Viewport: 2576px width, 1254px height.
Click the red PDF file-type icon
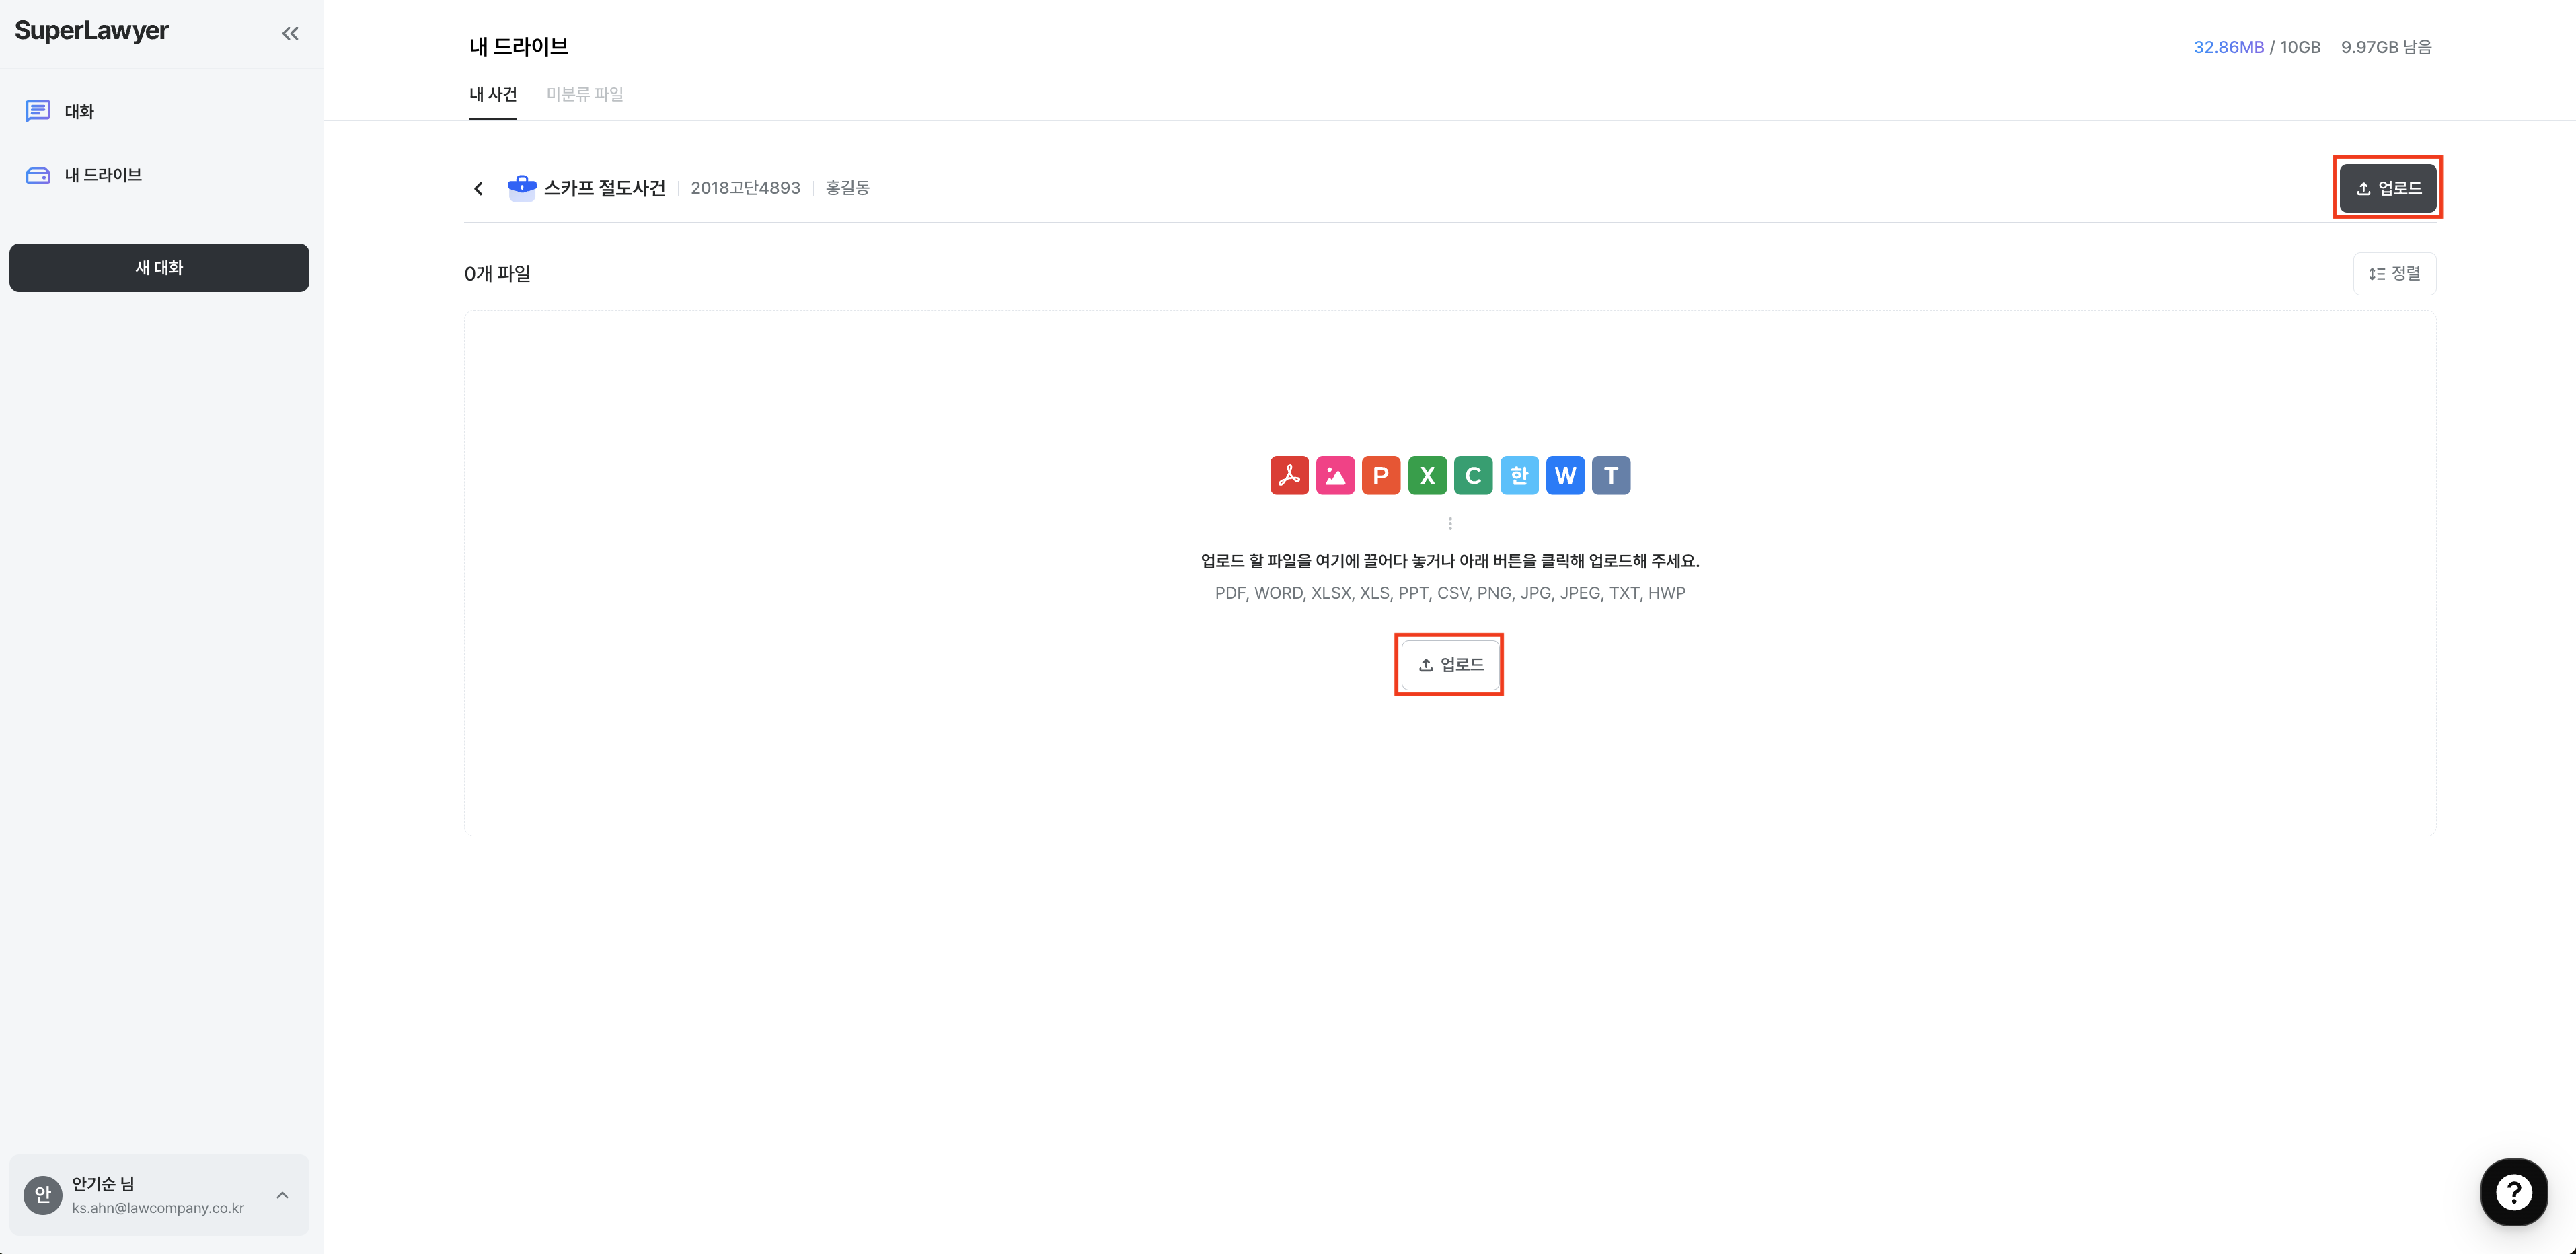pos(1289,475)
